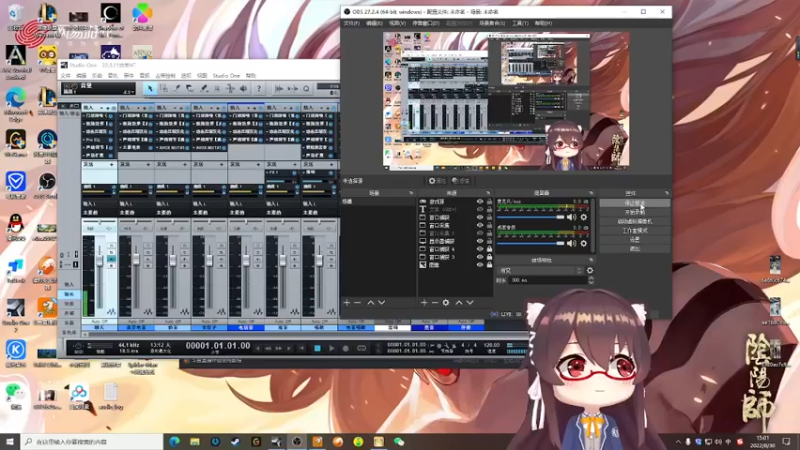The image size is (800, 450).
Task: Open the second menu in OBS menu bar
Action: click(x=374, y=23)
